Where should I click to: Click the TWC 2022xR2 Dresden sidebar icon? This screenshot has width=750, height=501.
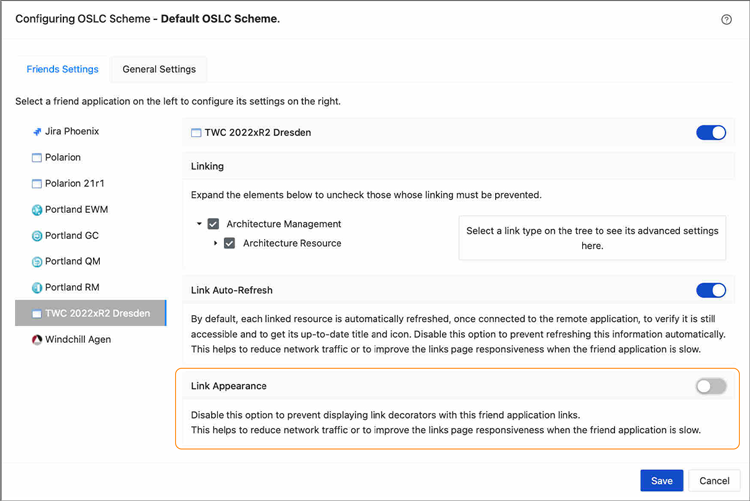coord(37,314)
